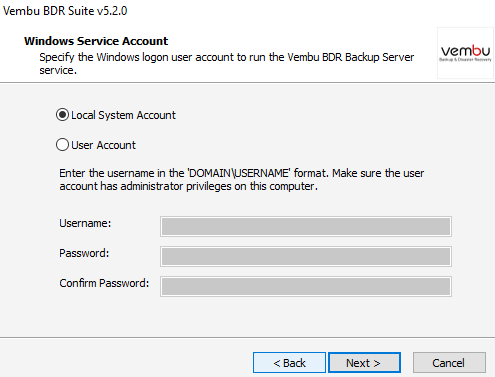Click the 'Password:' field label
495x377 pixels.
point(84,253)
